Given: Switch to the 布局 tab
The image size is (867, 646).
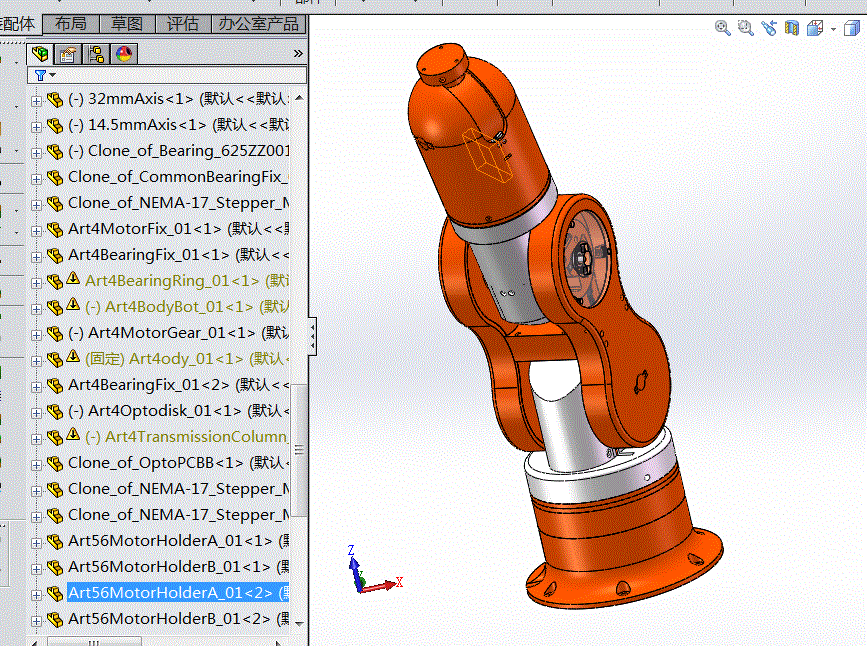Looking at the screenshot, I should 70,24.
